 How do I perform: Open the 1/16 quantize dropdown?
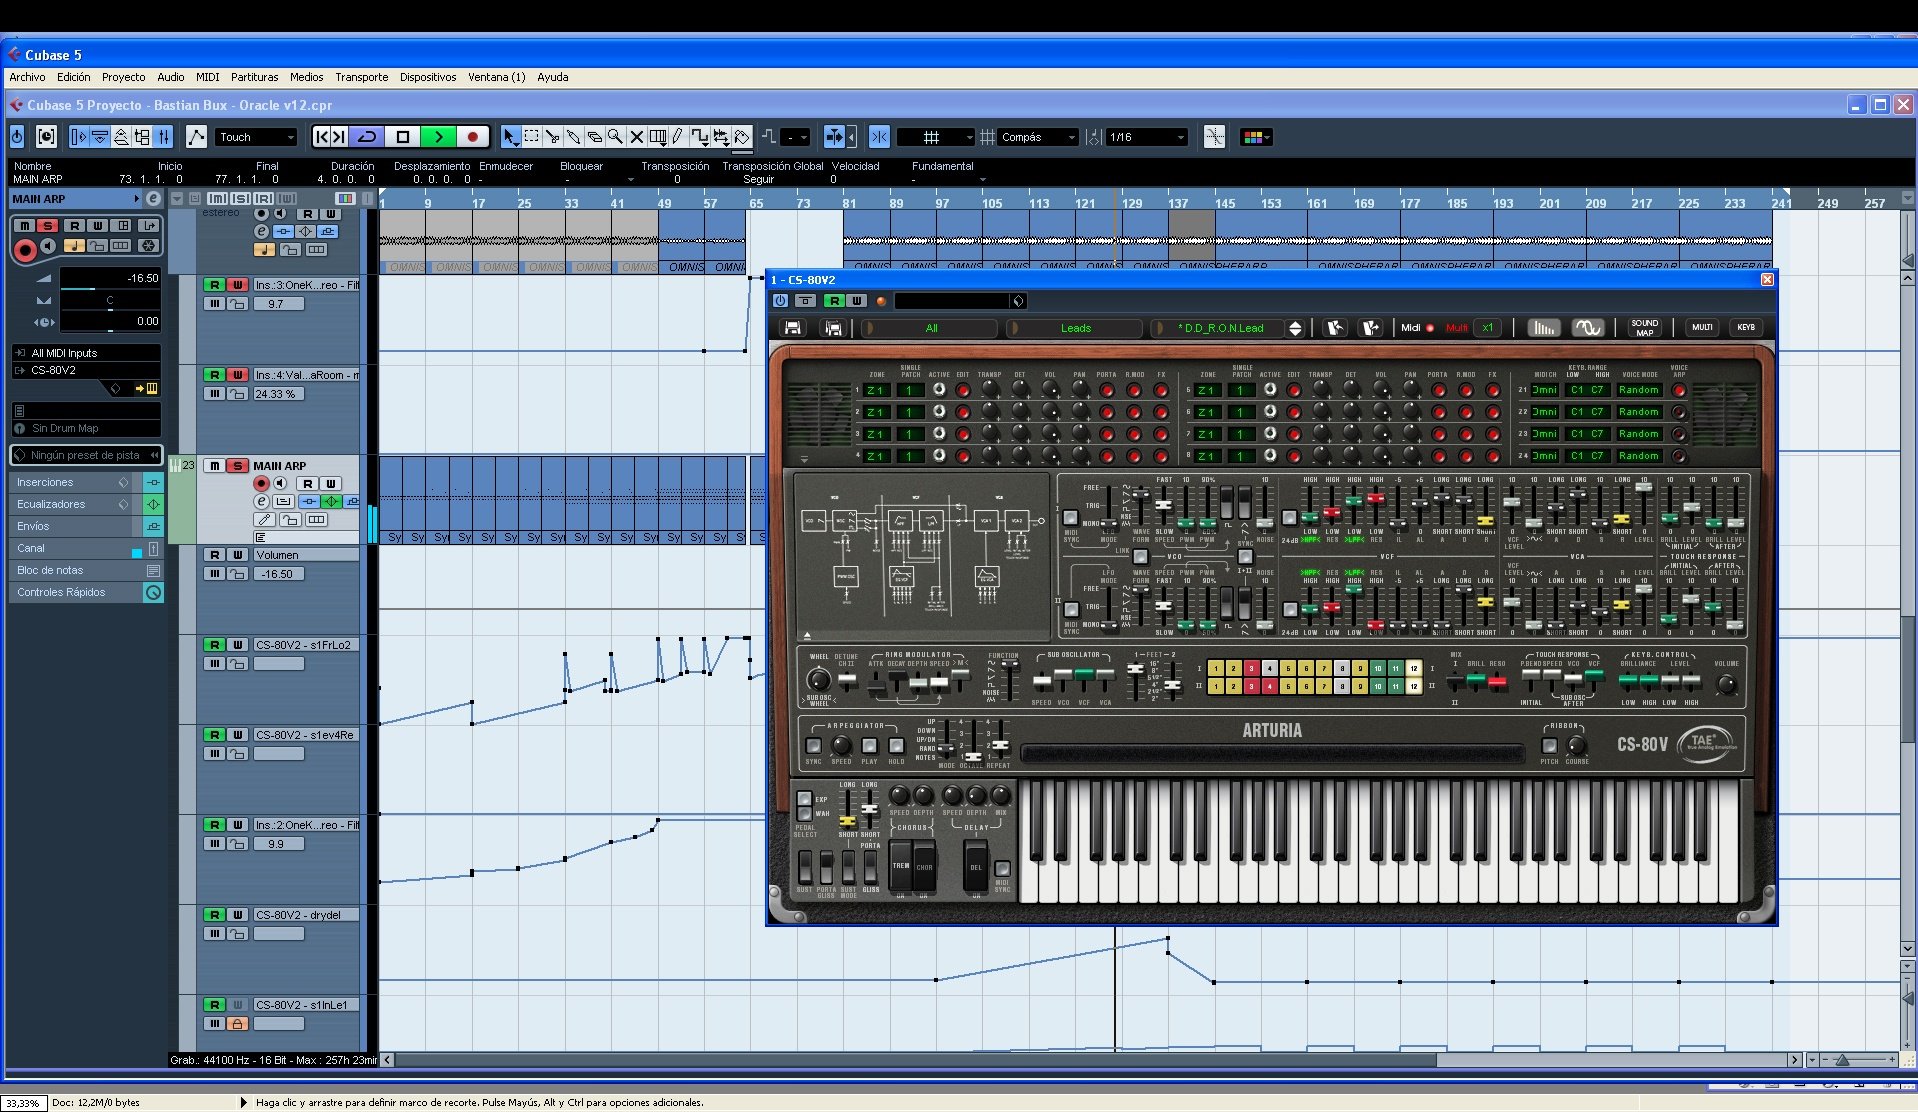click(1147, 137)
